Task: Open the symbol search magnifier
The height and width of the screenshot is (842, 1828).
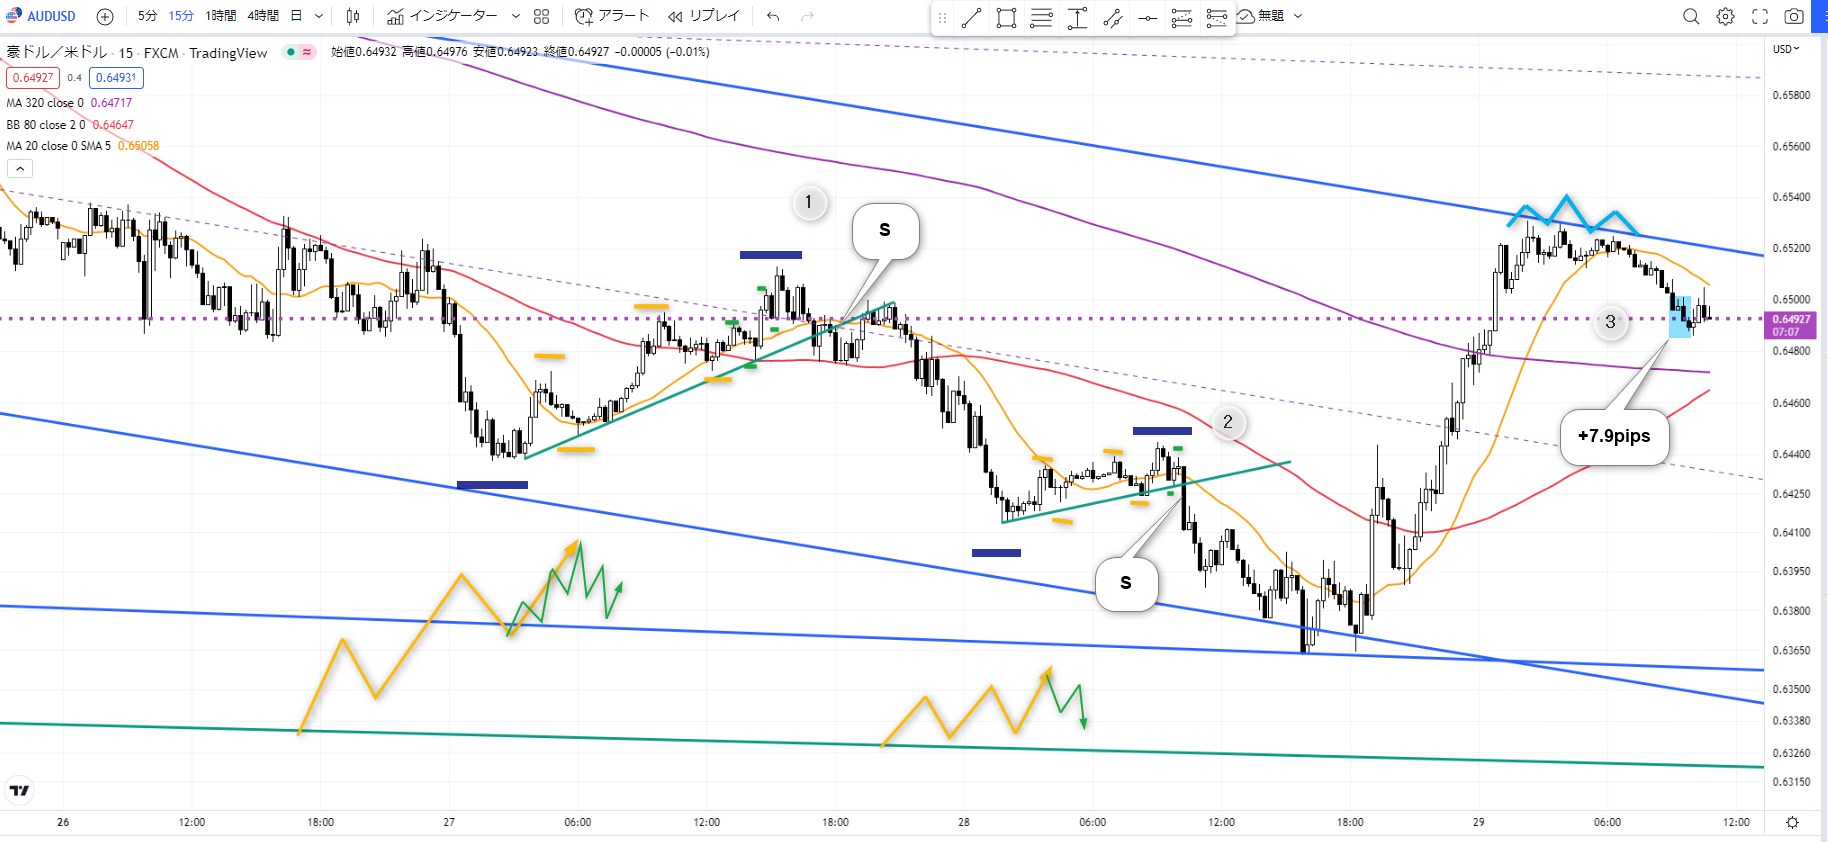Action: (1691, 16)
